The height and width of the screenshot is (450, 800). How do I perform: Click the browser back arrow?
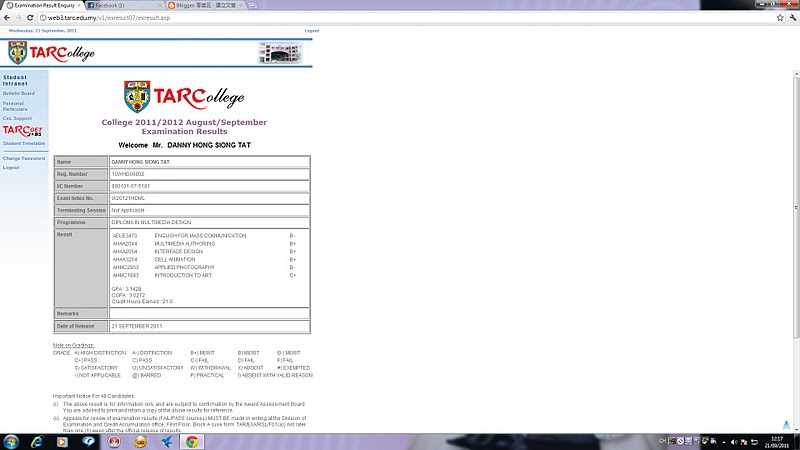pyautogui.click(x=7, y=17)
